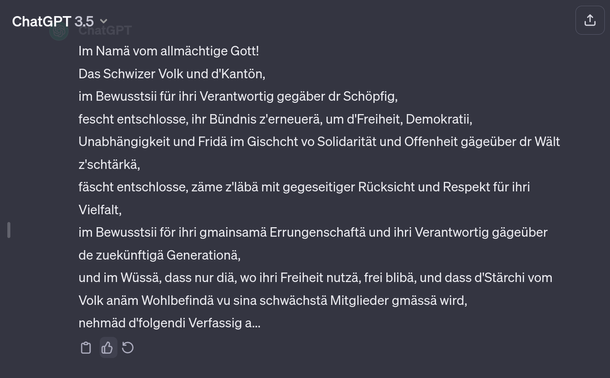
Task: Toggle the sidebar handle on left edge
Action: click(x=9, y=230)
